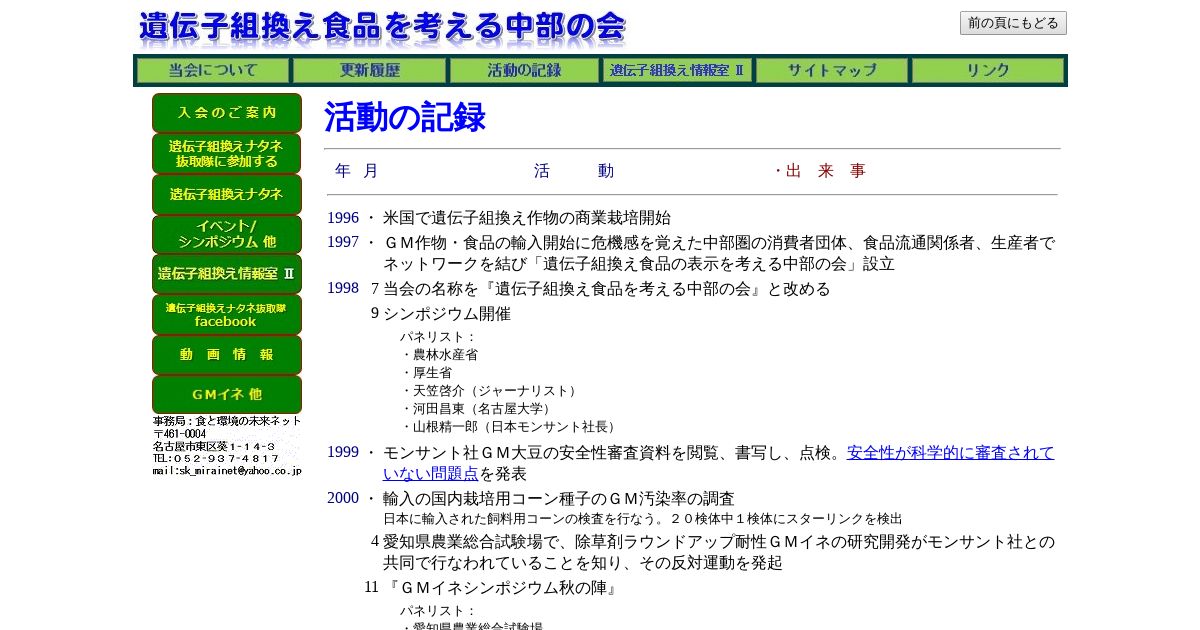This screenshot has height=630, width=1200.
Task: Click the 事務局：食と環境の未来ネット text
Action: (x=227, y=421)
